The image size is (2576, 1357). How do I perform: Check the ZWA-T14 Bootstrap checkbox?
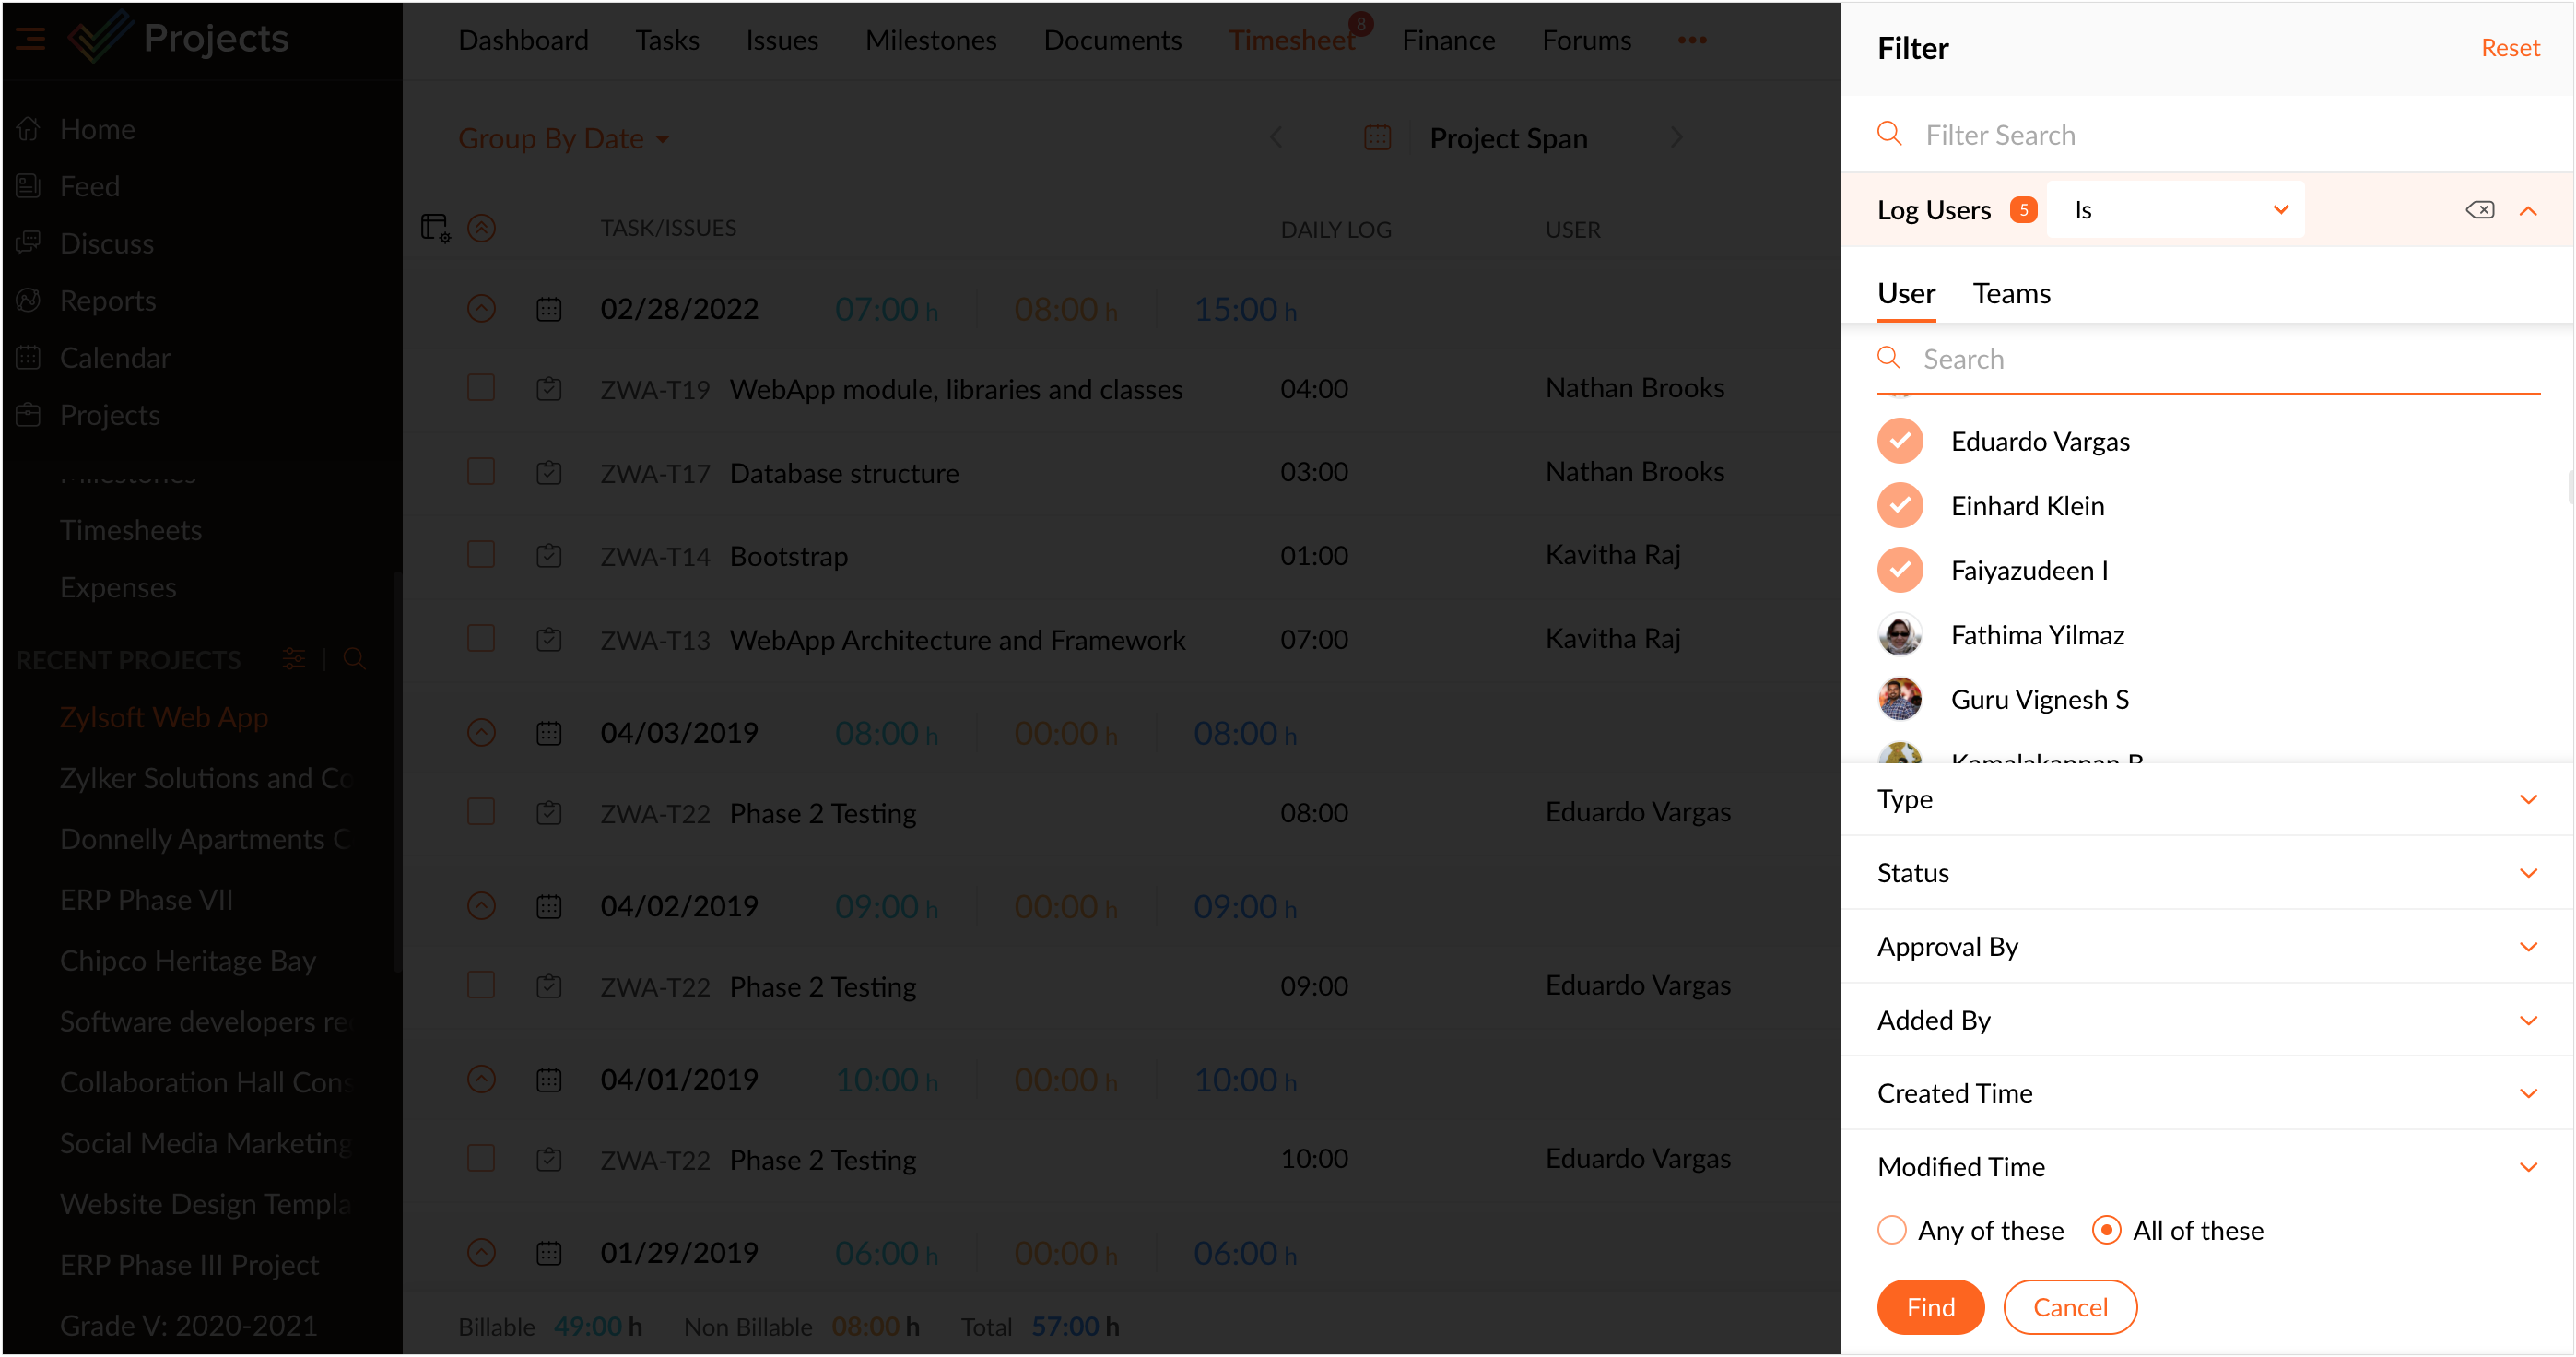481,554
